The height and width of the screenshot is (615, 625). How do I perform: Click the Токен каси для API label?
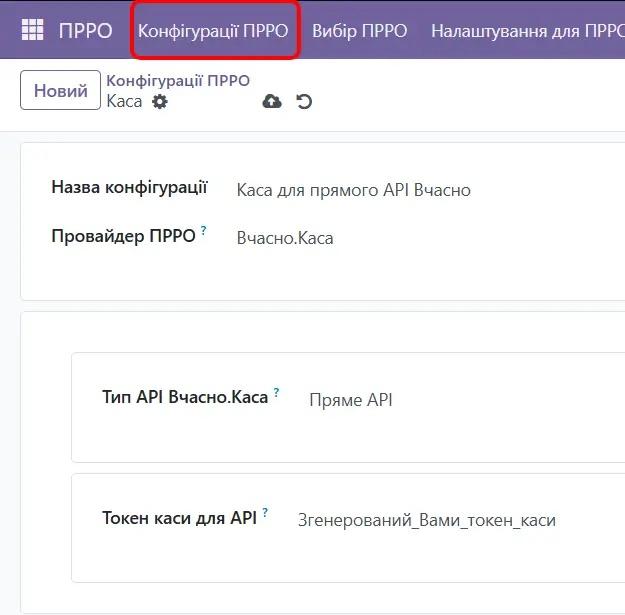click(x=180, y=518)
